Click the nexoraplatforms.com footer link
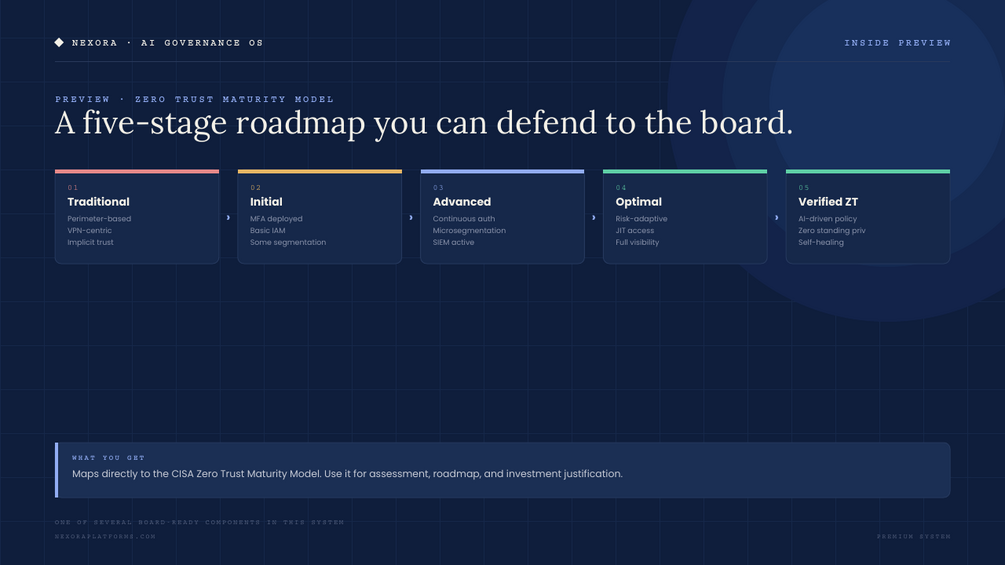This screenshot has width=1005, height=565. 105,536
